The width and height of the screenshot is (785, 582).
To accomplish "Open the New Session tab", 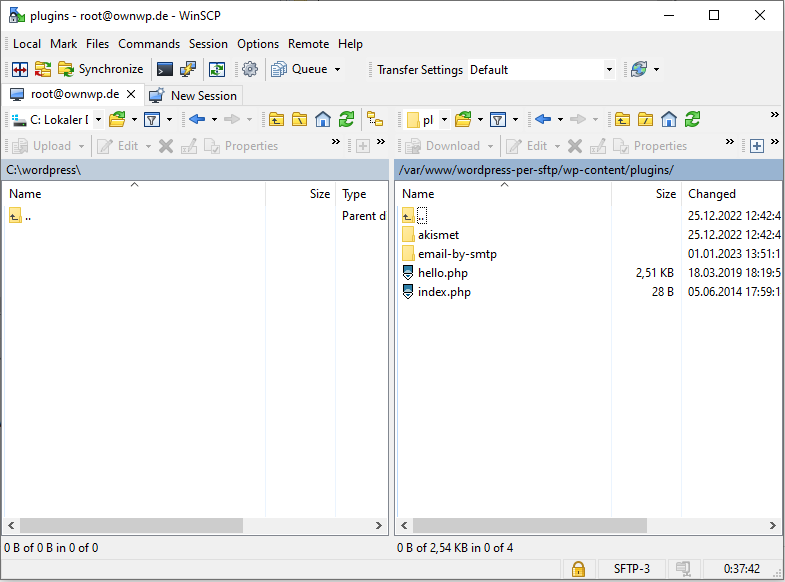I will click(193, 96).
